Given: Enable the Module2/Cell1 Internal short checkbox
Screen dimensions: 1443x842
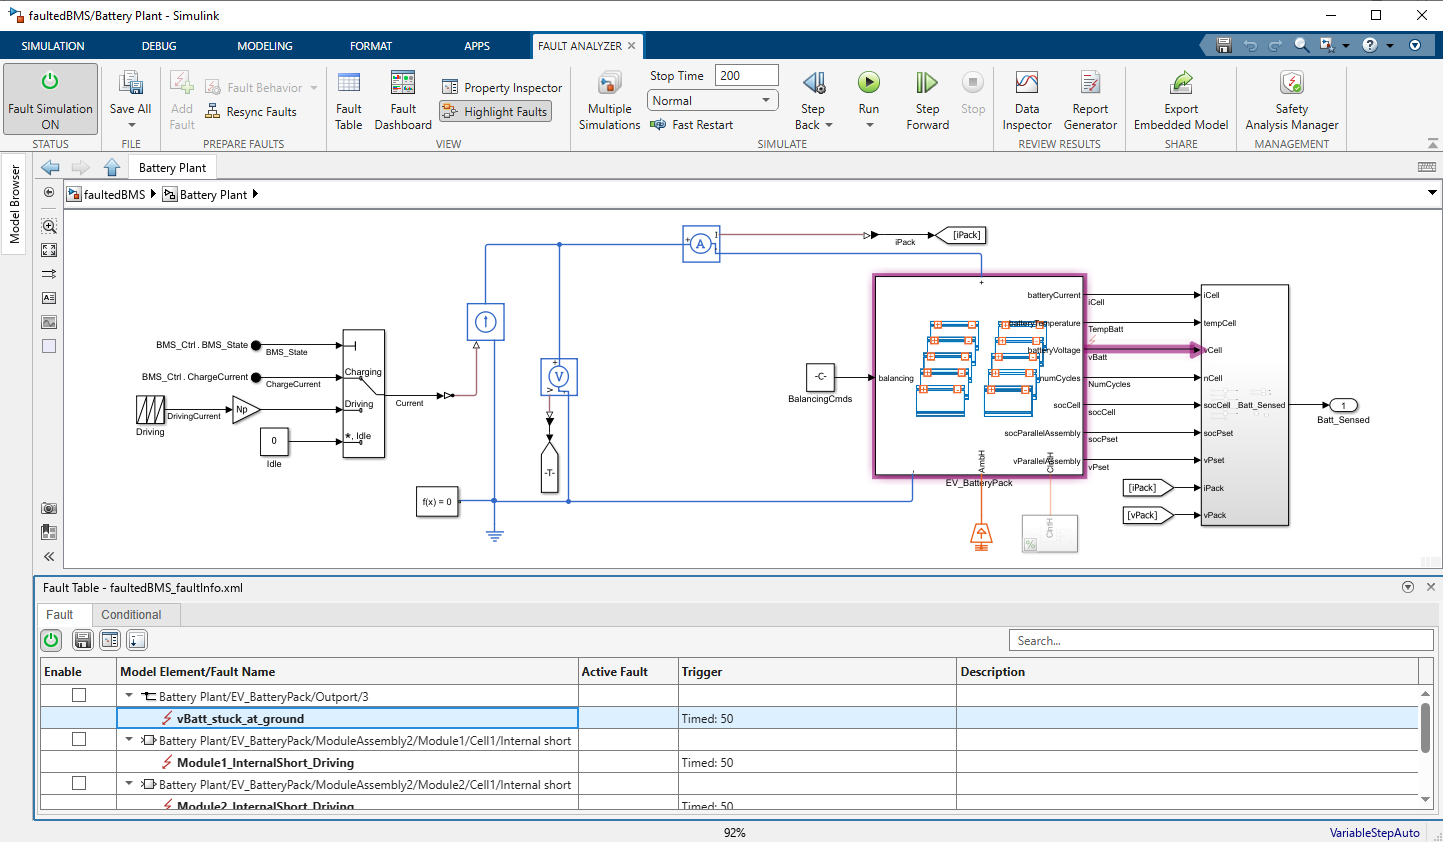Looking at the screenshot, I should (x=79, y=783).
